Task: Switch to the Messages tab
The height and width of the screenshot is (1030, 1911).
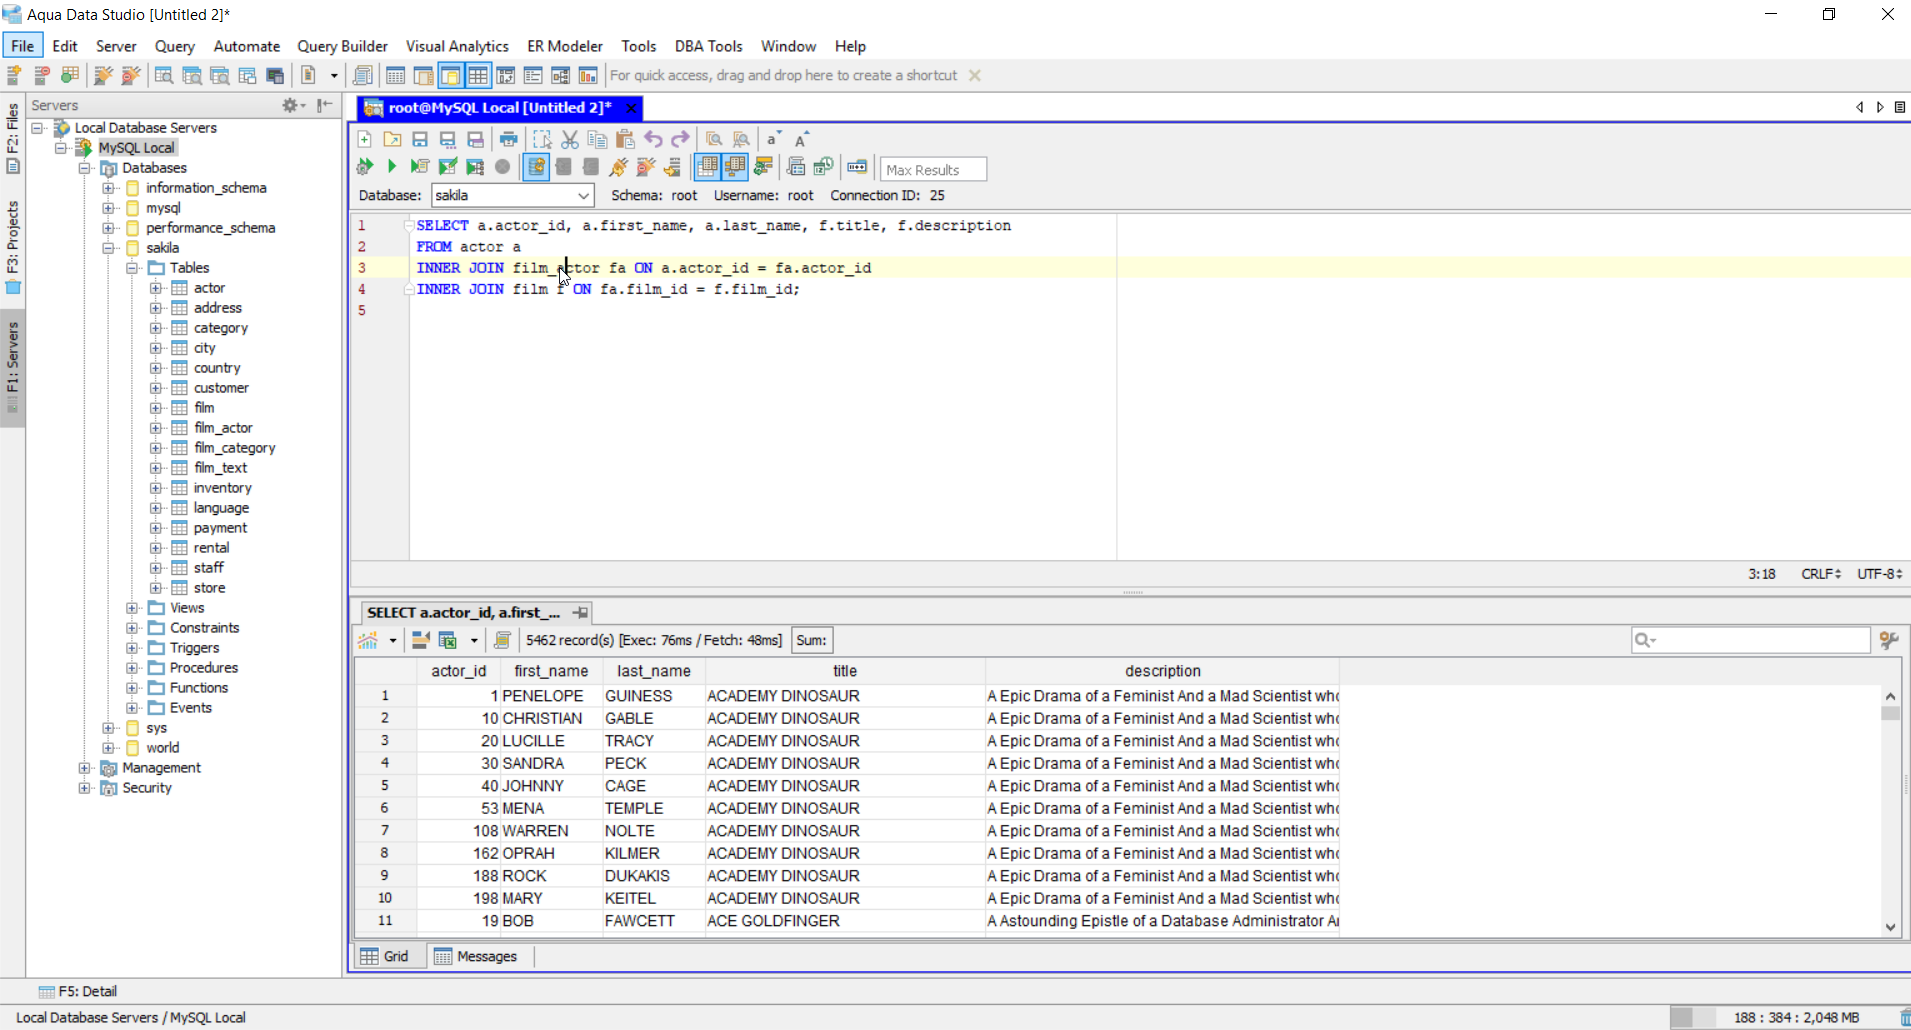Action: [476, 956]
